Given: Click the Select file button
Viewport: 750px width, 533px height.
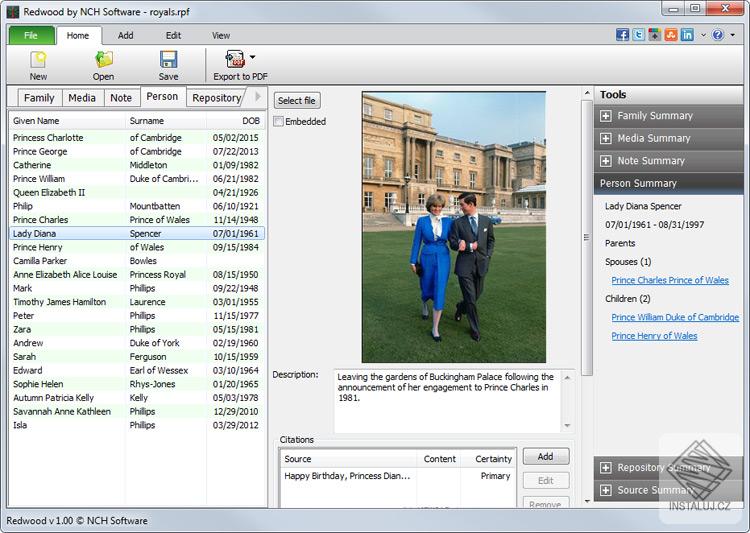Looking at the screenshot, I should point(297,101).
